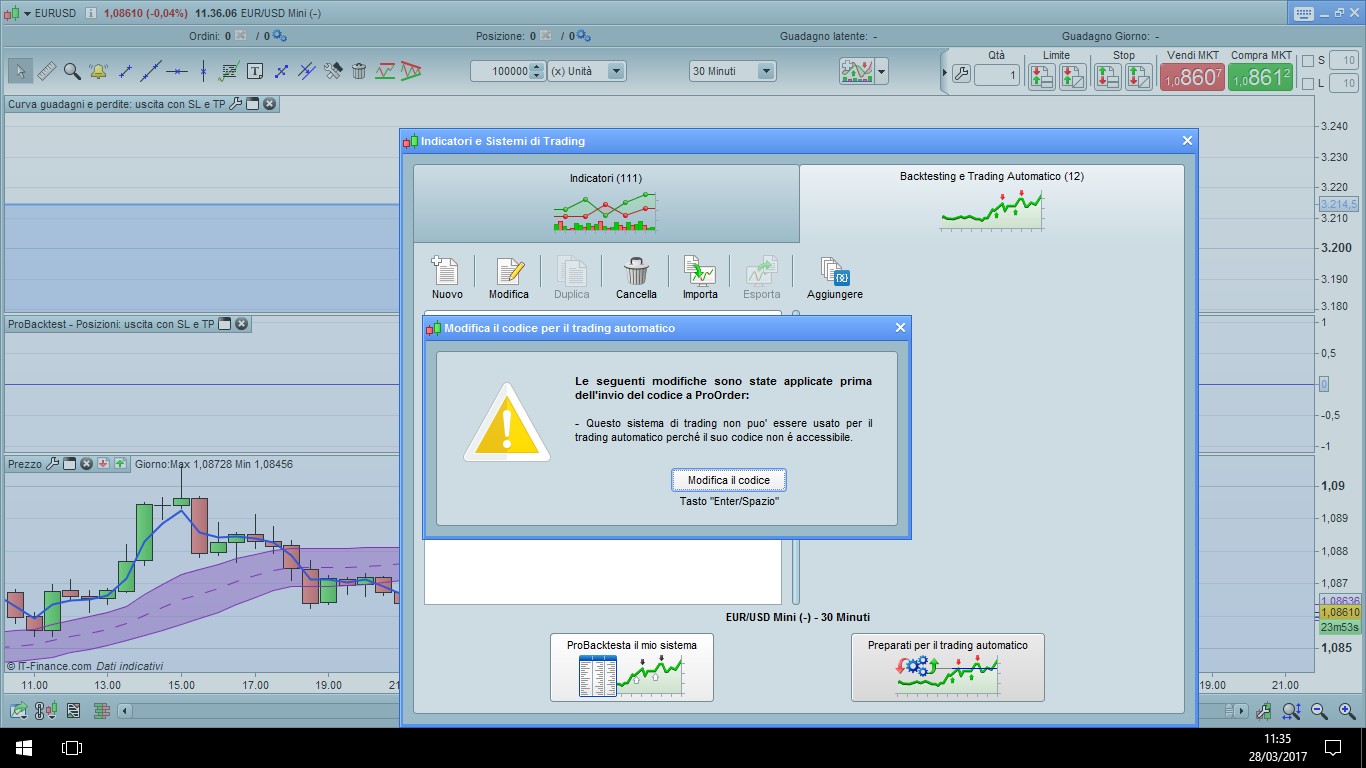Screen dimensions: 1366x768
Task: Tick the S checkbox
Action: click(1307, 61)
